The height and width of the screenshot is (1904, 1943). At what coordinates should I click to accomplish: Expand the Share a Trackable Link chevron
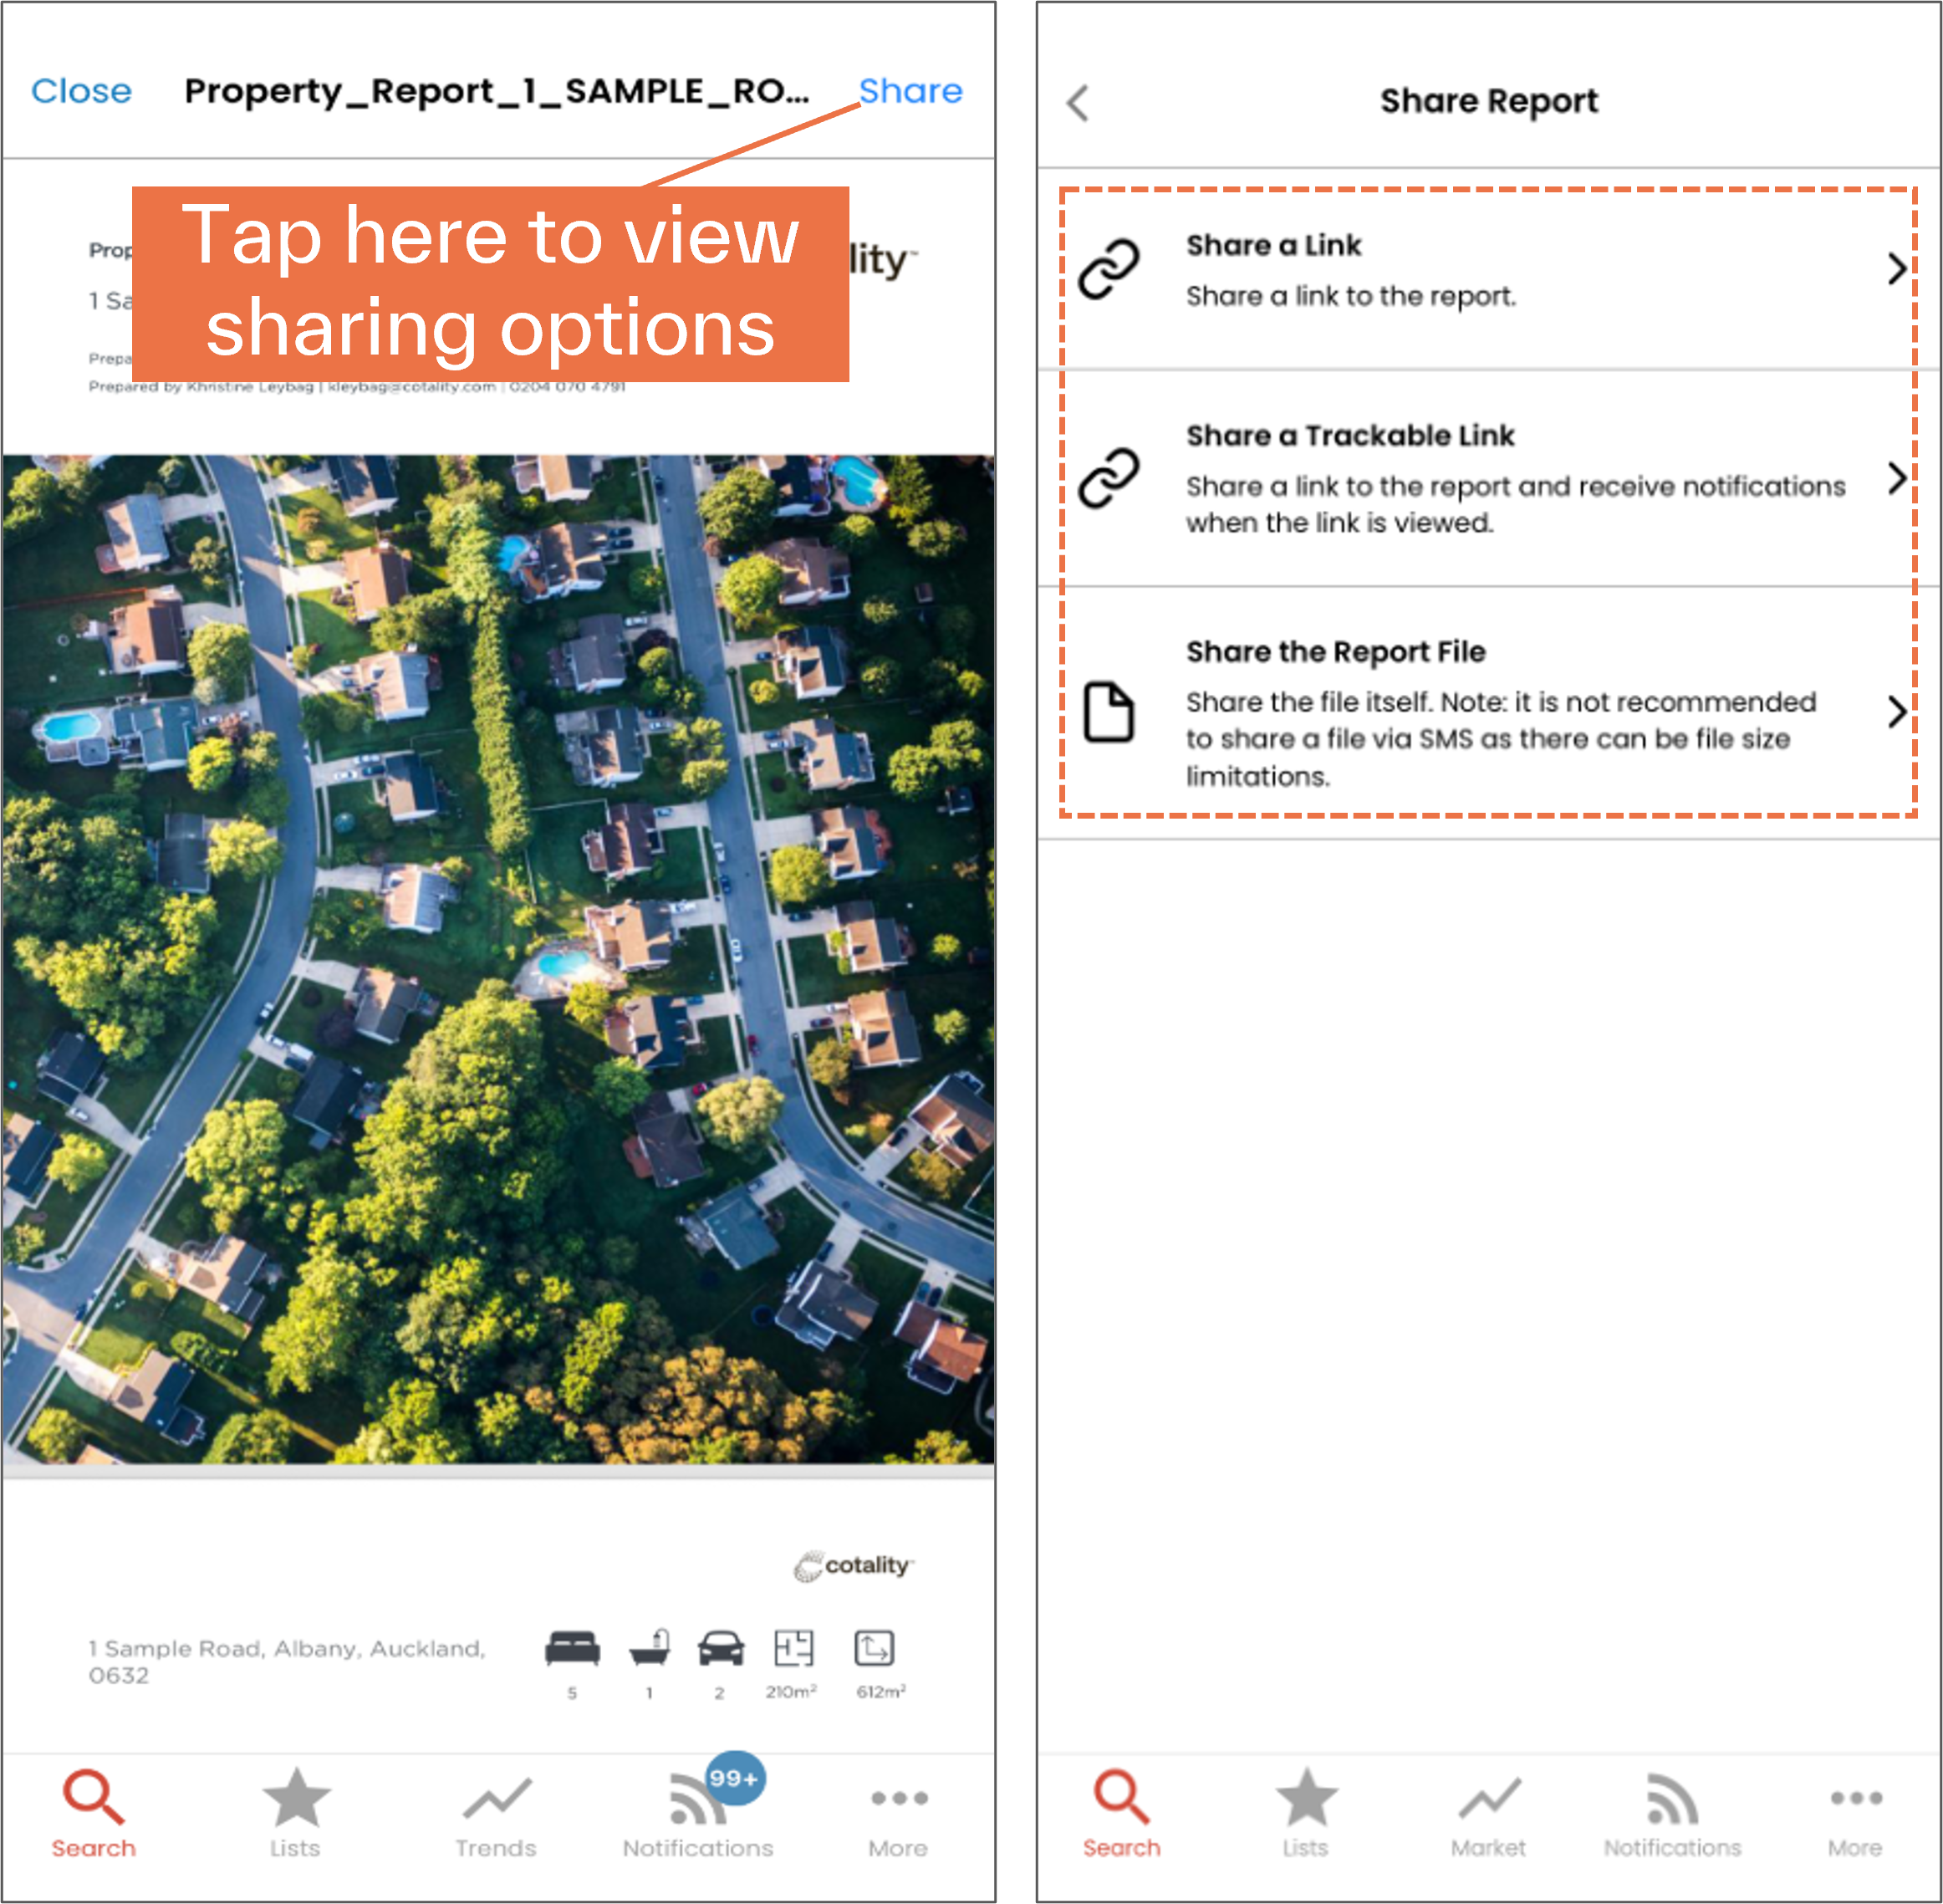(1896, 478)
